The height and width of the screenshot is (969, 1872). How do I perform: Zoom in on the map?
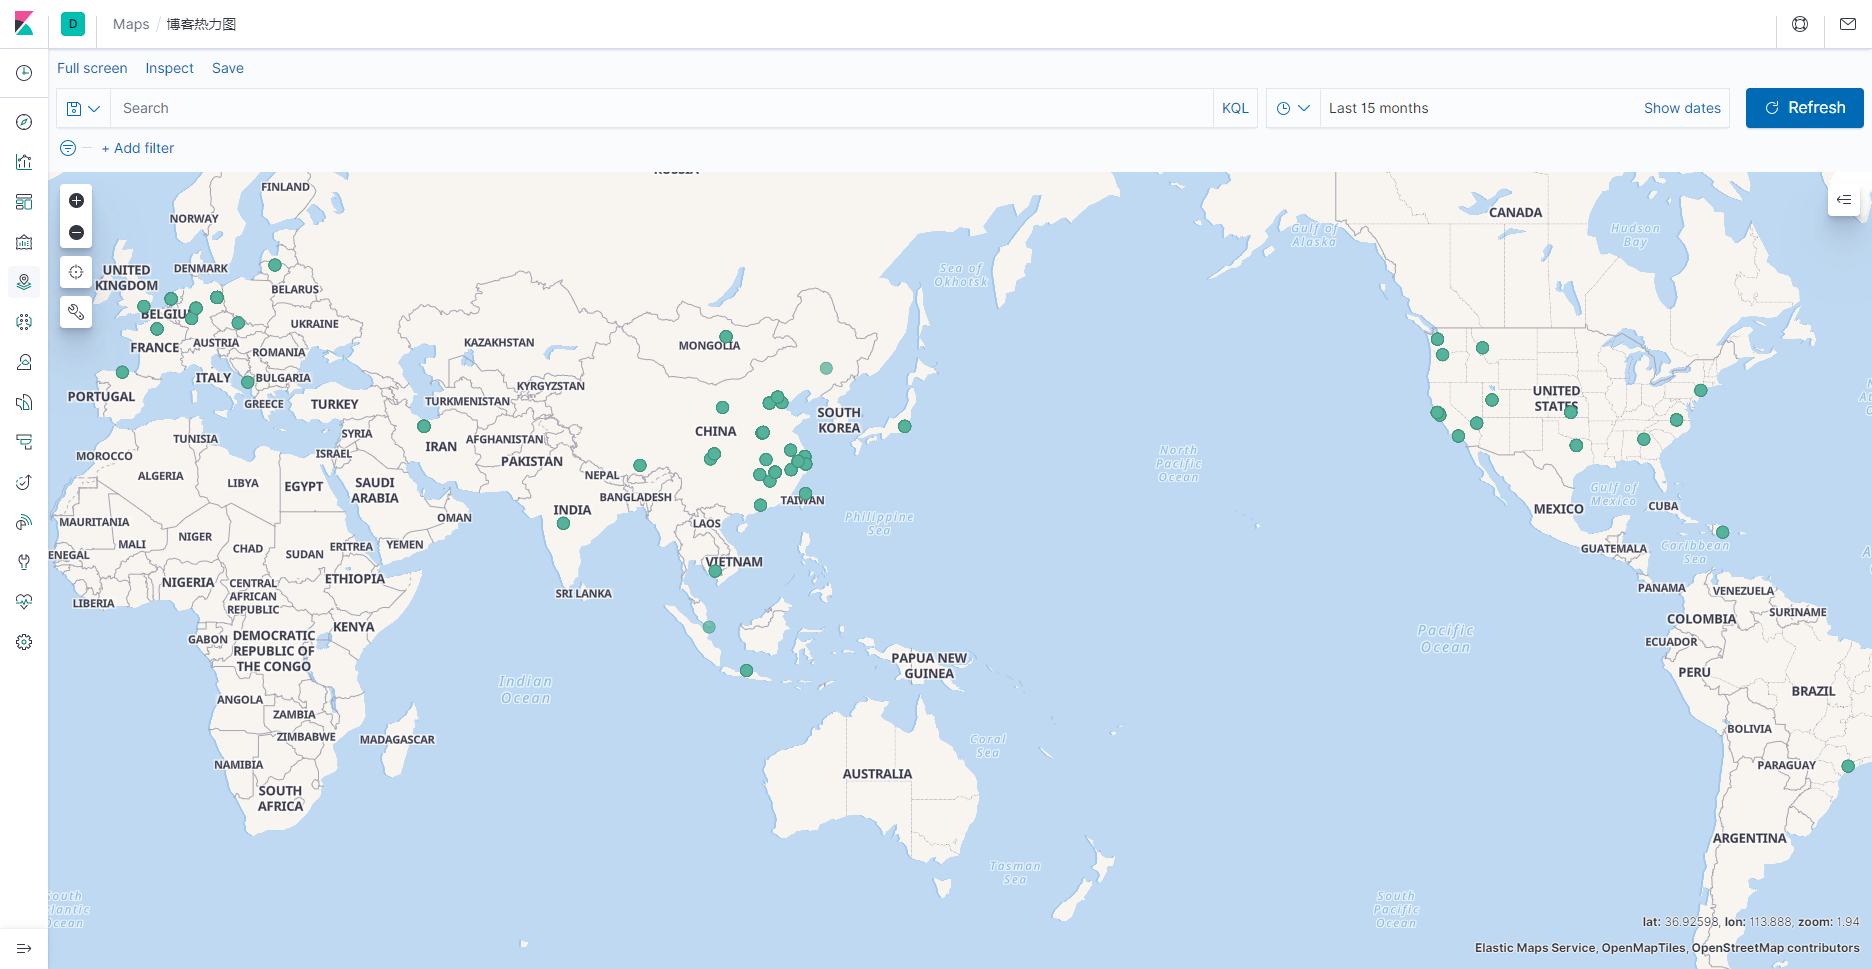pos(76,201)
